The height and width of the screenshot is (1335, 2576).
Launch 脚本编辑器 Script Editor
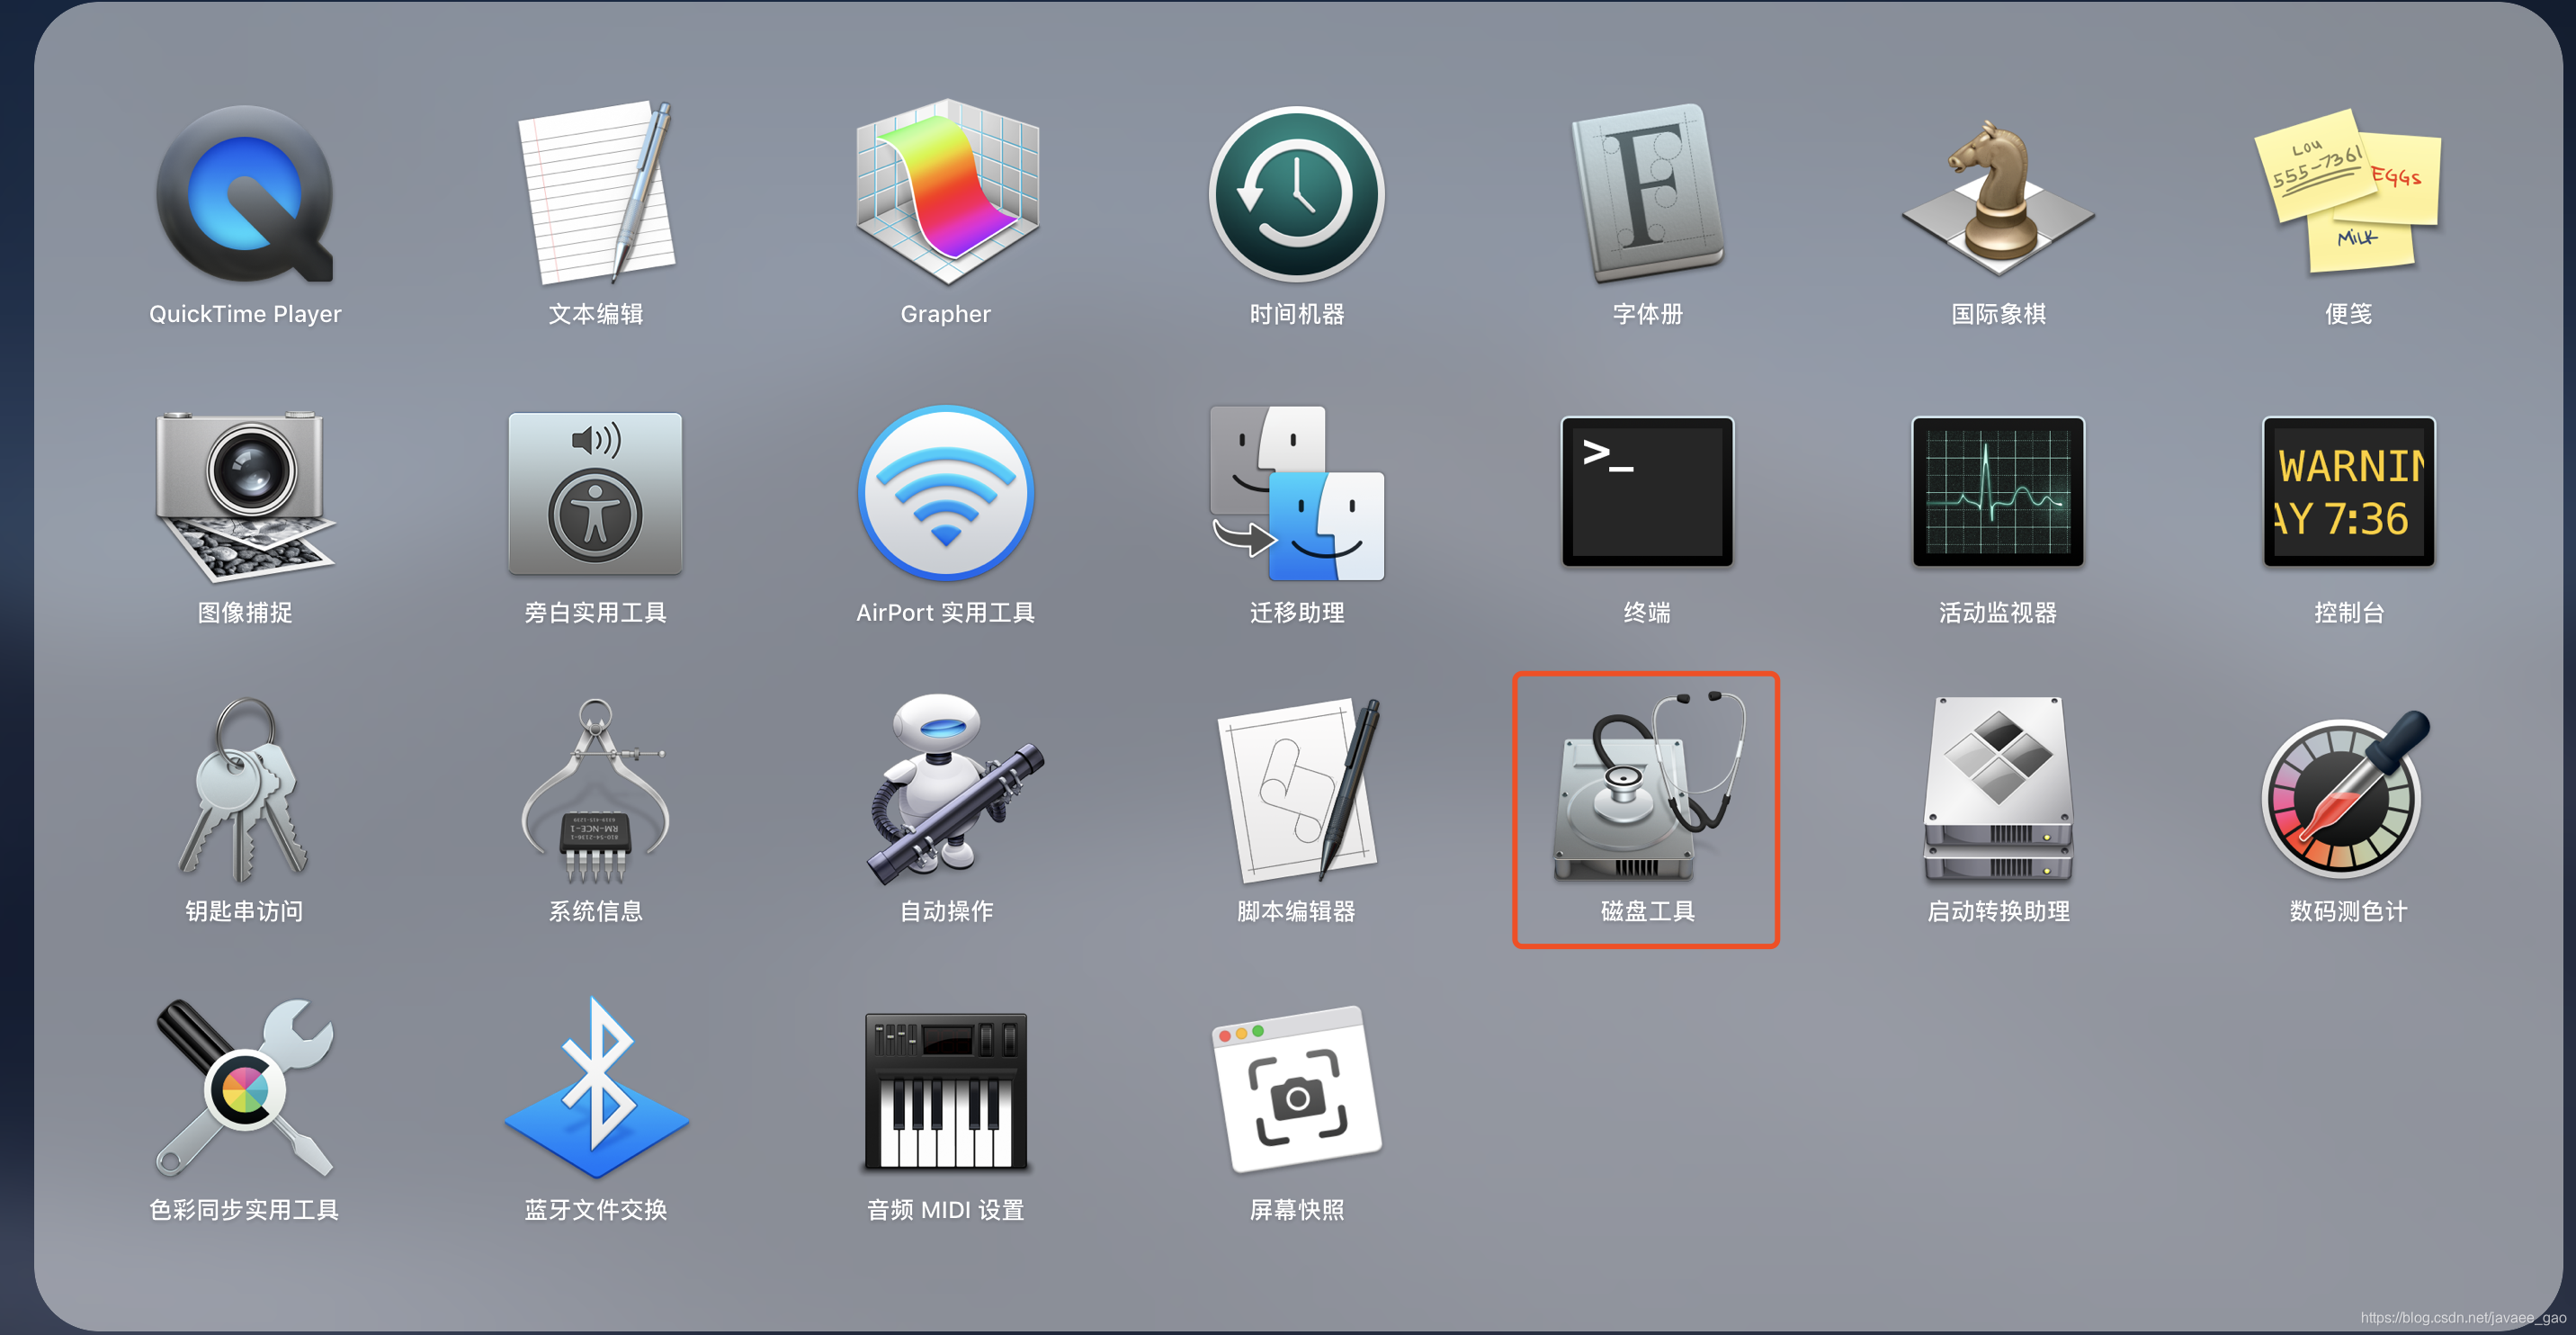coord(1297,790)
